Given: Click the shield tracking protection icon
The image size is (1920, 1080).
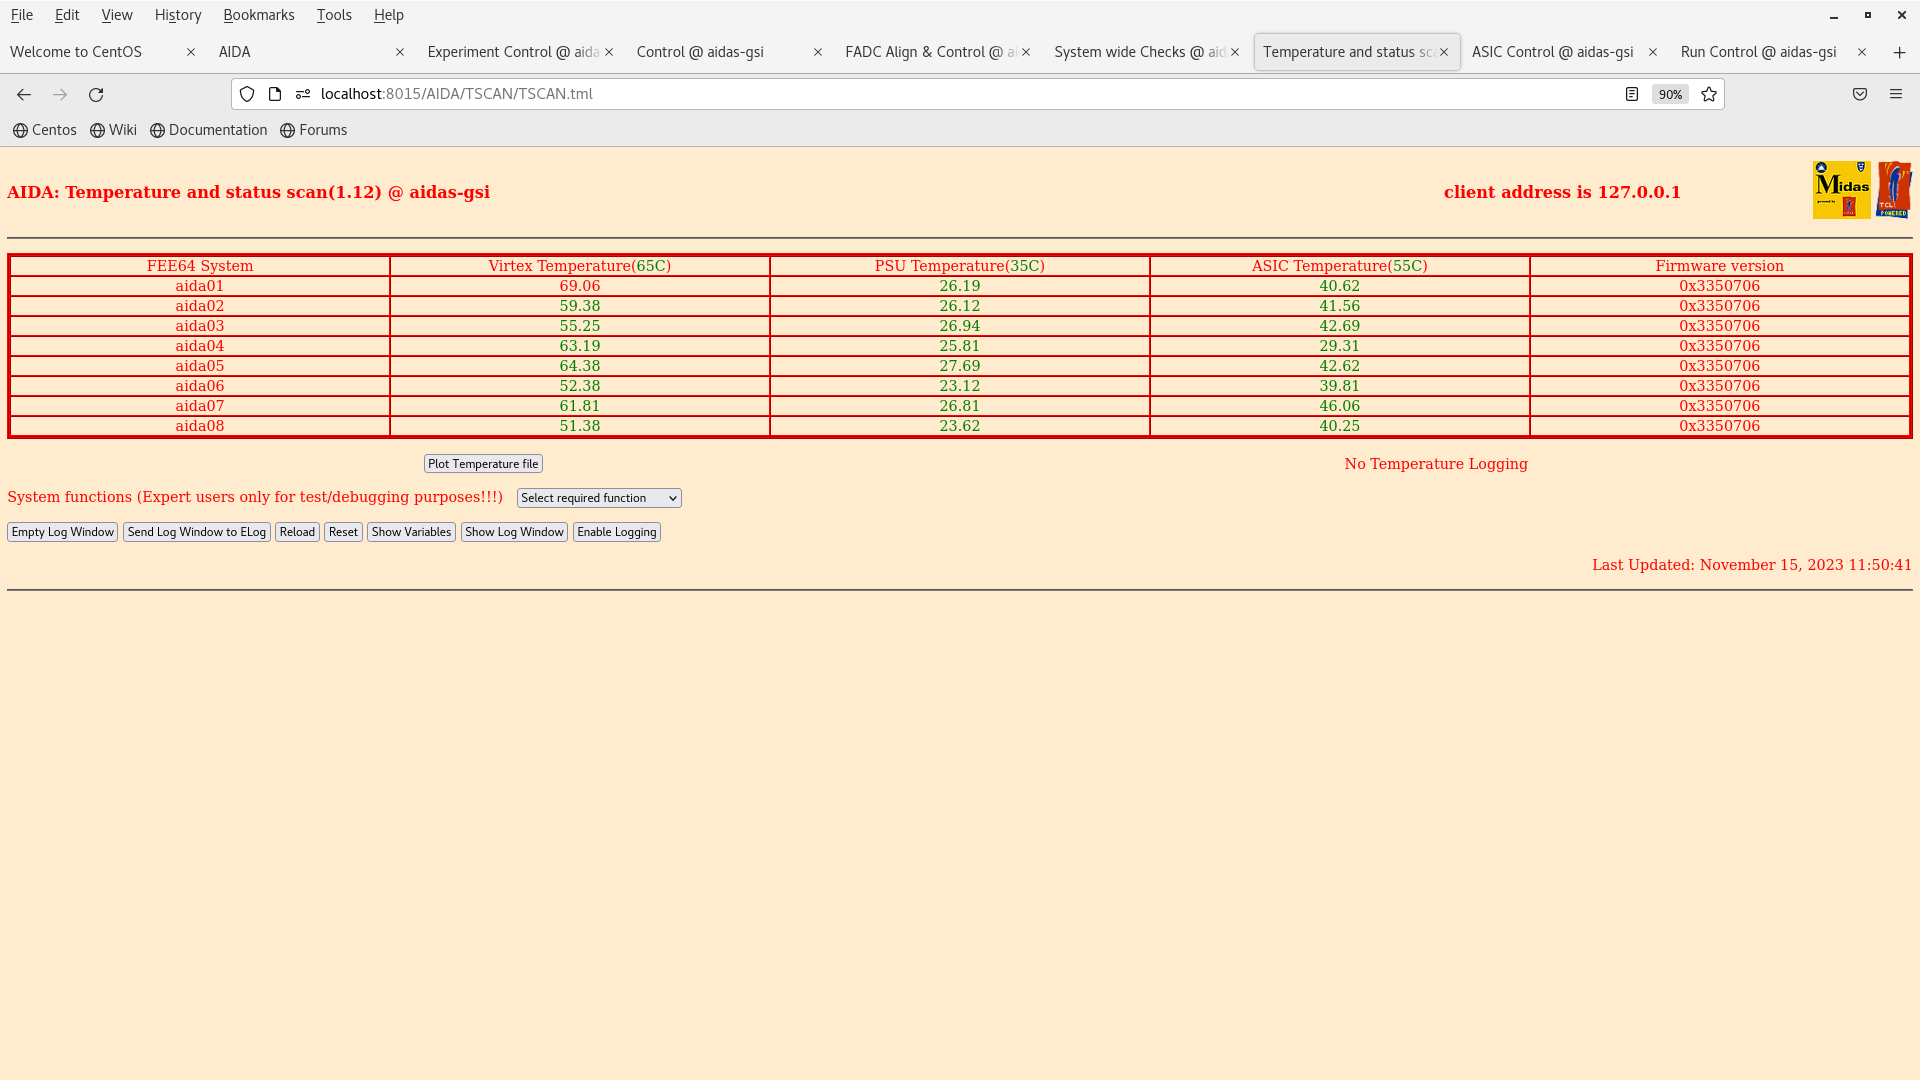Looking at the screenshot, I should 247,94.
